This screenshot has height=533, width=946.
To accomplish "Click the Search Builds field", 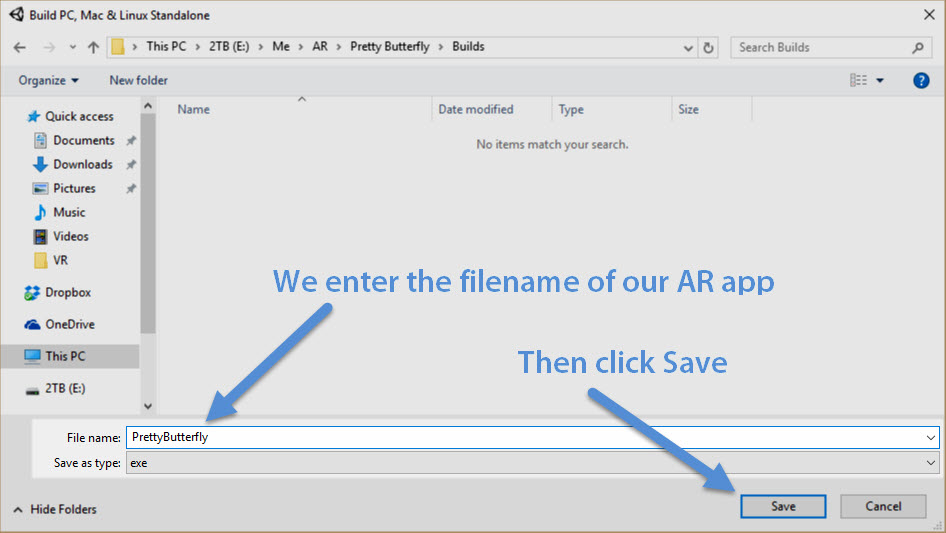I will [831, 47].
